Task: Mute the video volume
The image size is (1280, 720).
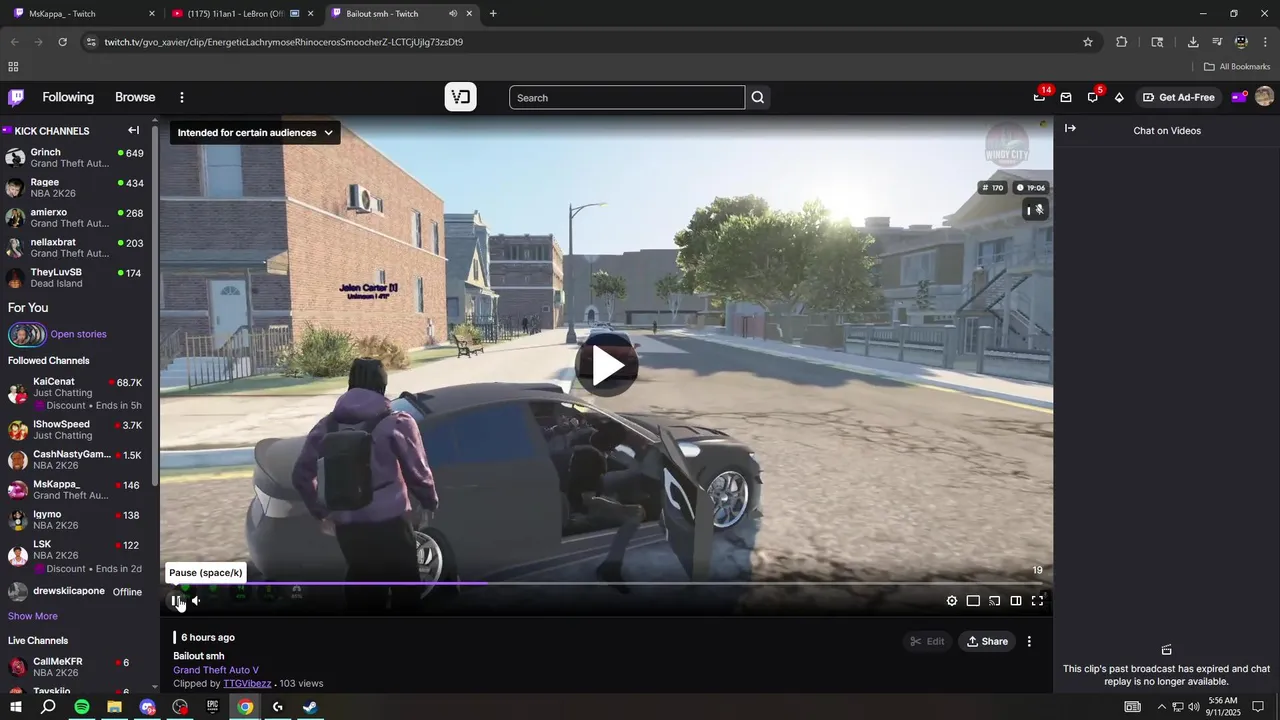Action: [196, 601]
